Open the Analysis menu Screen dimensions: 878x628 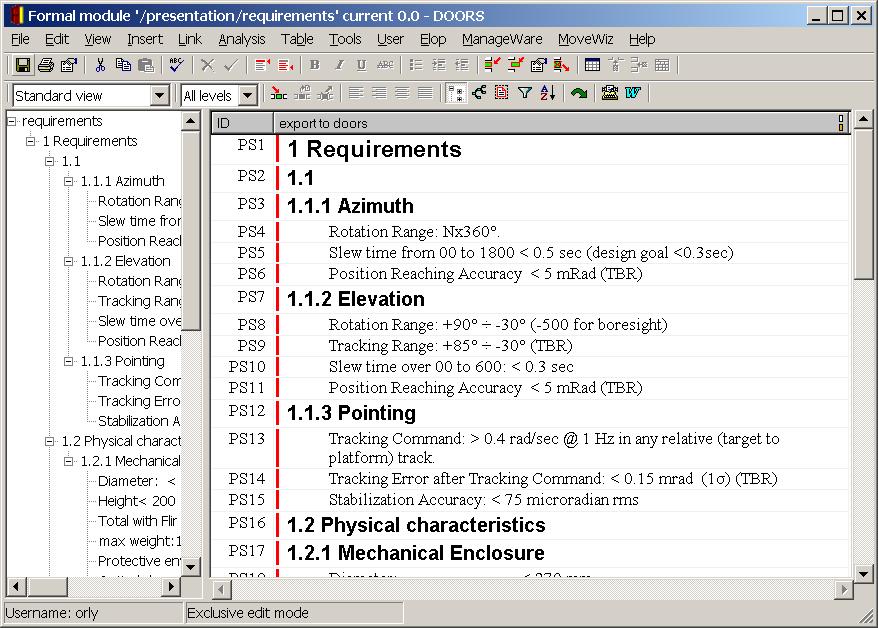click(x=242, y=39)
